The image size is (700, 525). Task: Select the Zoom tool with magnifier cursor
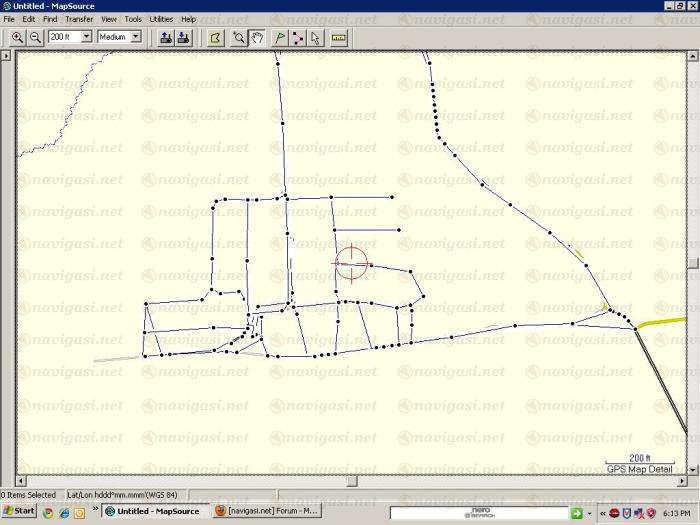pyautogui.click(x=240, y=37)
